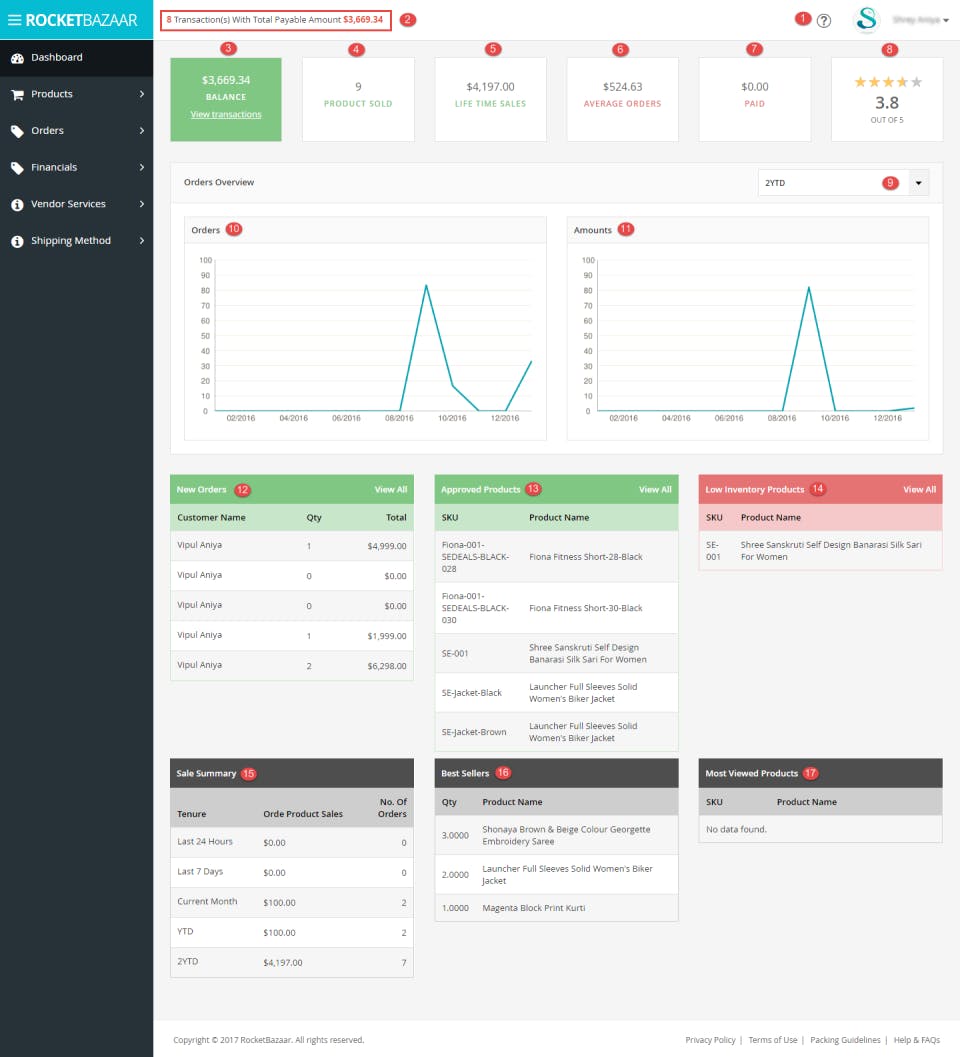Open the 2YTD period dropdown
Screen dimensions: 960x1057
click(x=843, y=183)
